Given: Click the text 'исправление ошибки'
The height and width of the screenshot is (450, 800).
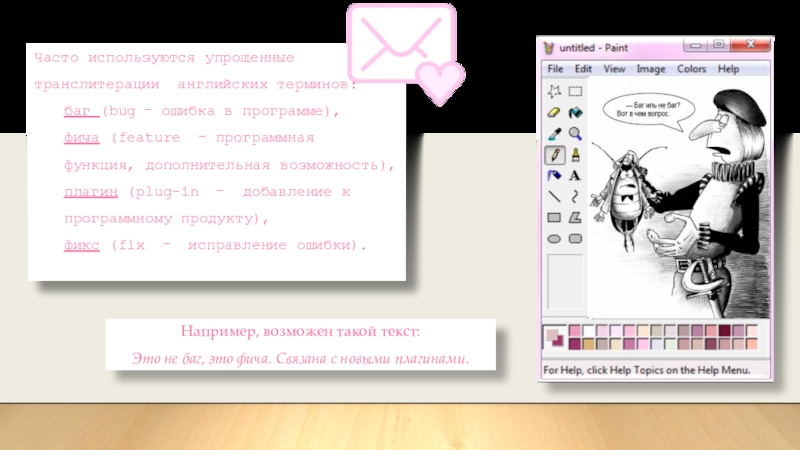Looking at the screenshot, I should (x=269, y=245).
